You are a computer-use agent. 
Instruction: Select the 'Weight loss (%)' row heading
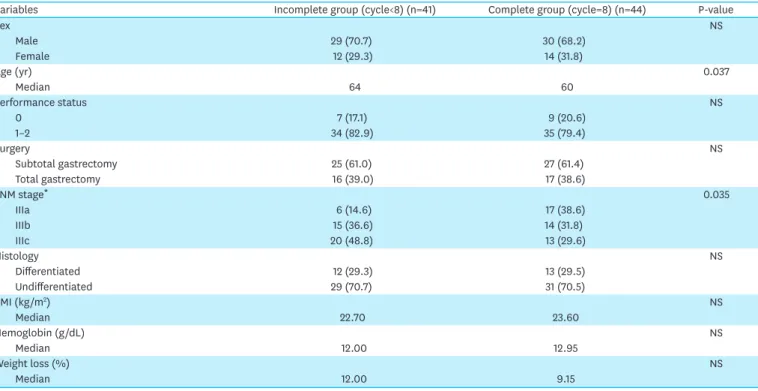(34, 364)
